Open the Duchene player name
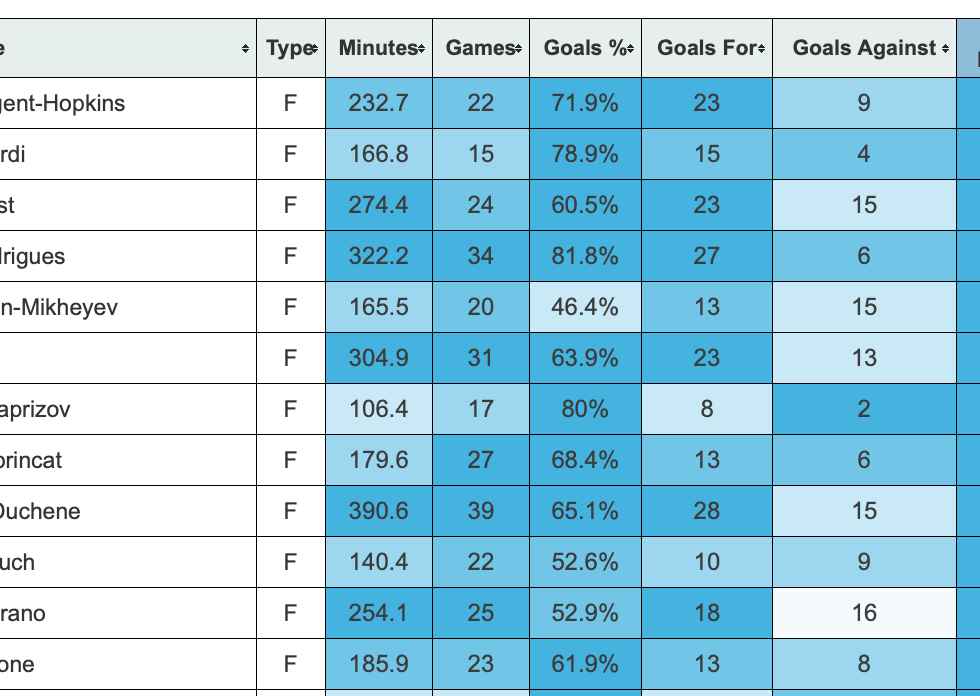 click(40, 511)
